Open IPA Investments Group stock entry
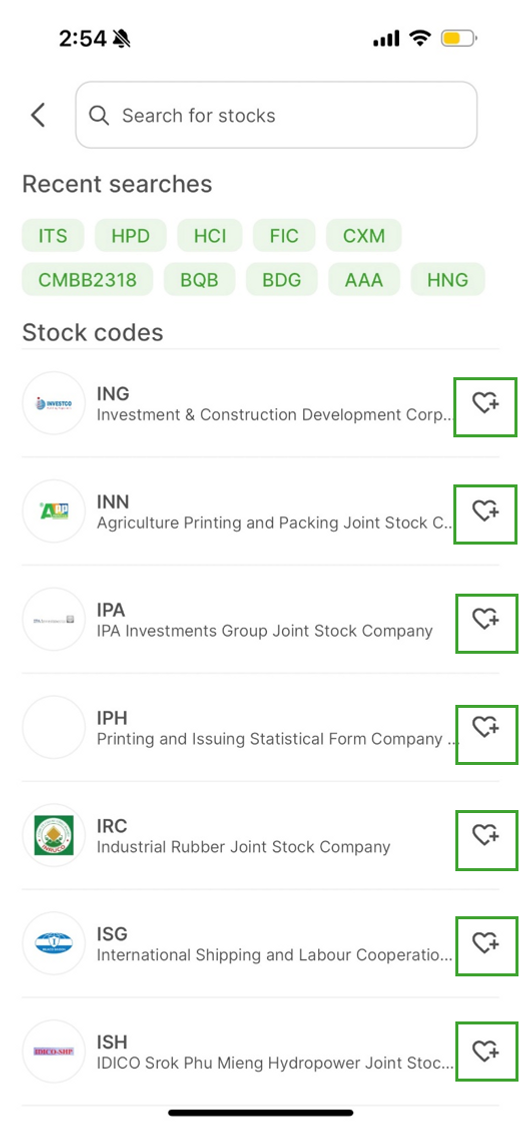 (x=237, y=620)
